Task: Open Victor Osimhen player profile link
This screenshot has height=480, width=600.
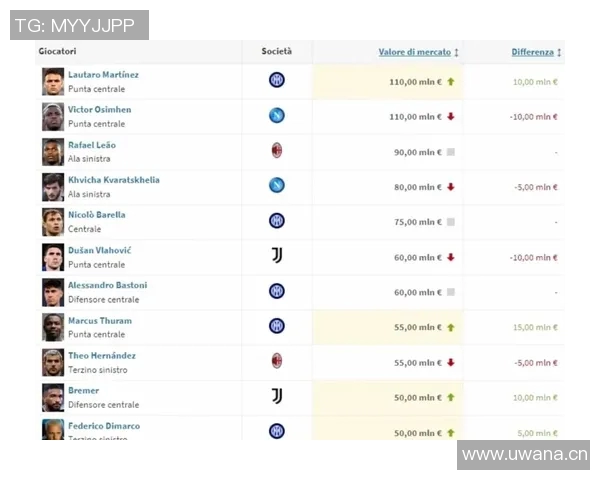Action: (99, 110)
